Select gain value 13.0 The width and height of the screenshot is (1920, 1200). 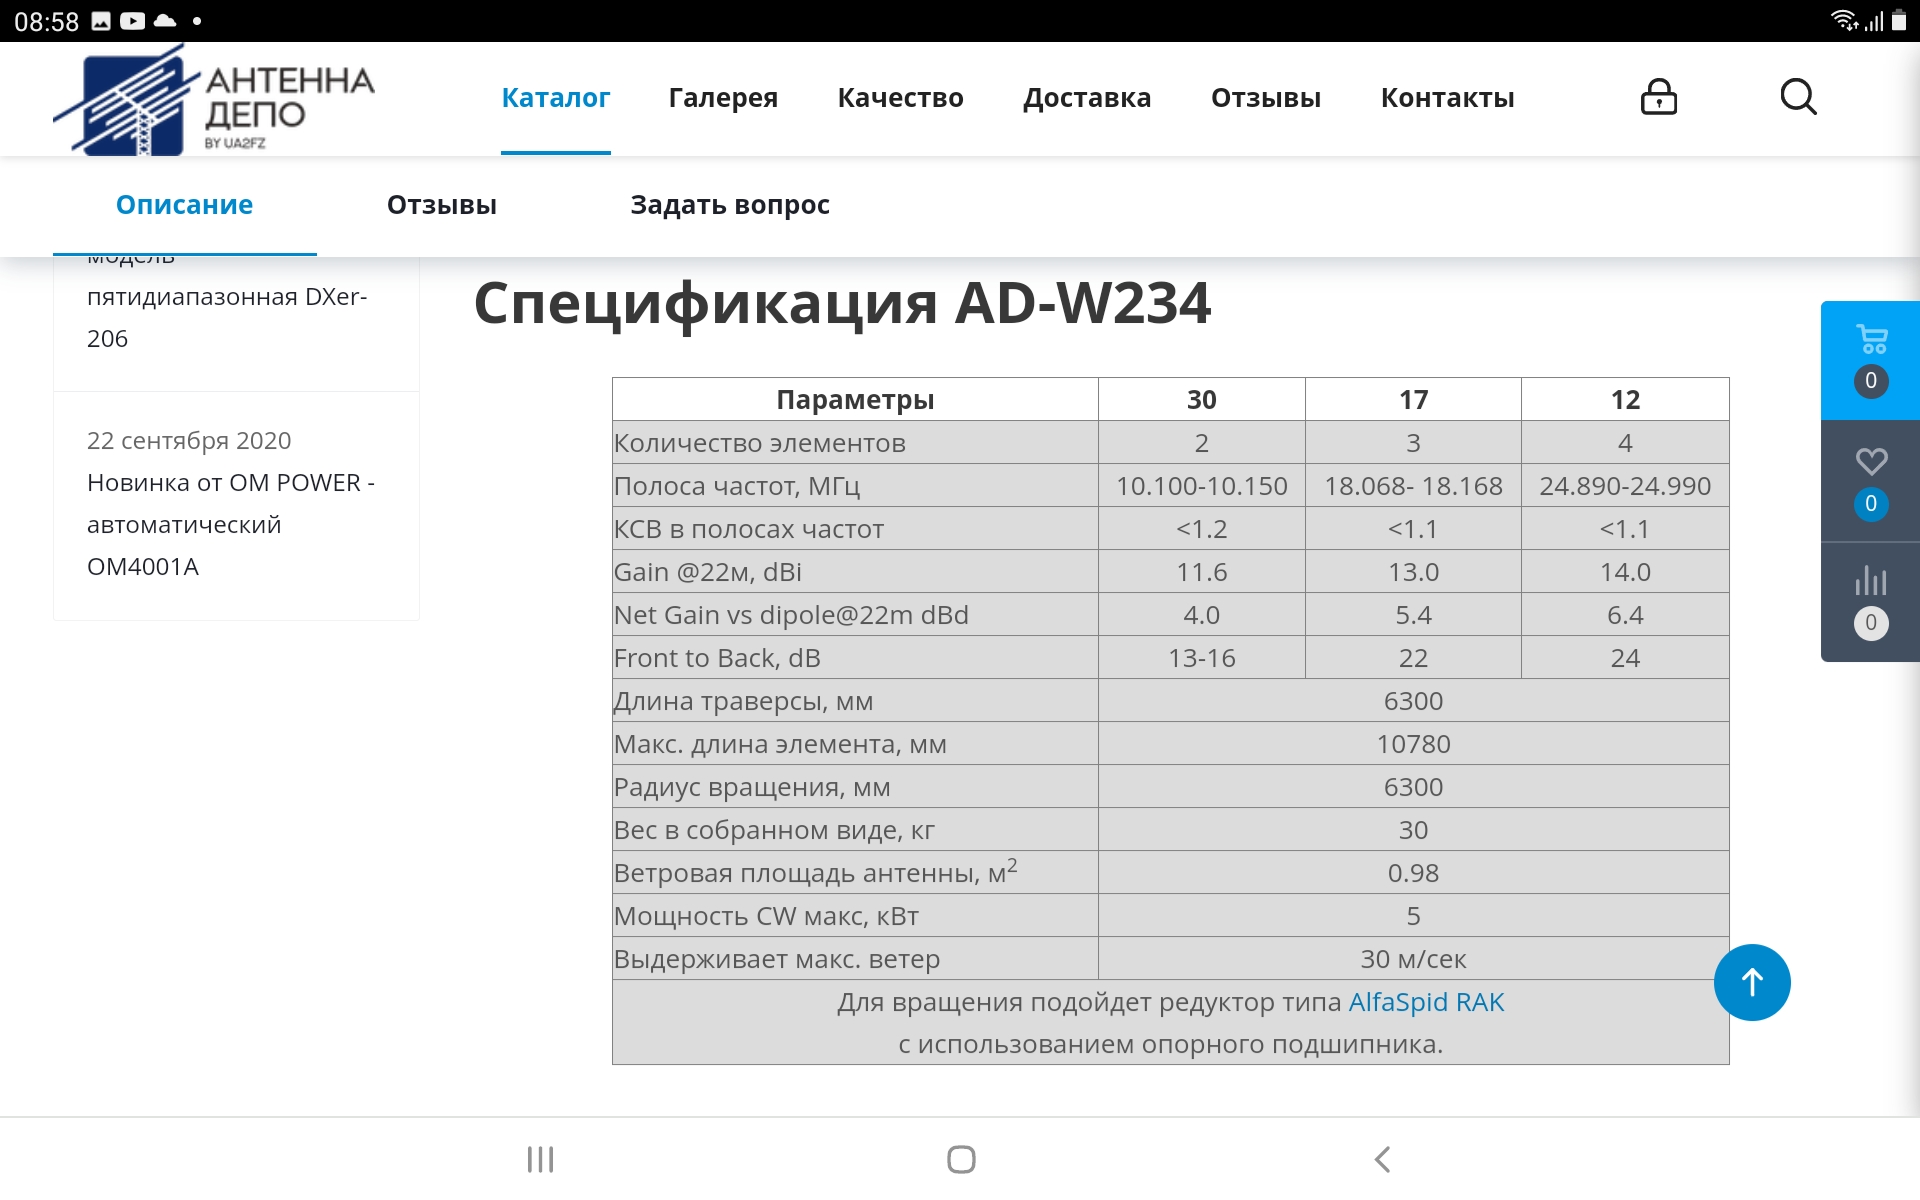click(1413, 572)
